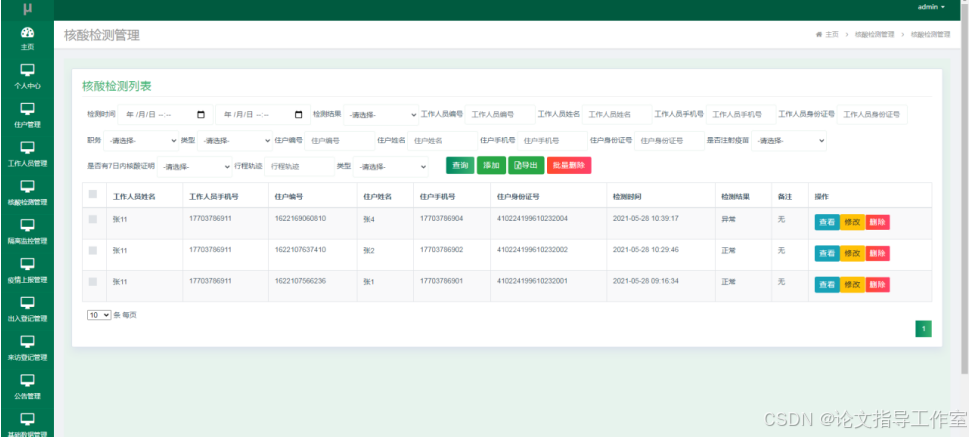Open 主页 dashboard icon in sidebar
This screenshot has height=437, width=971.
(x=27, y=32)
